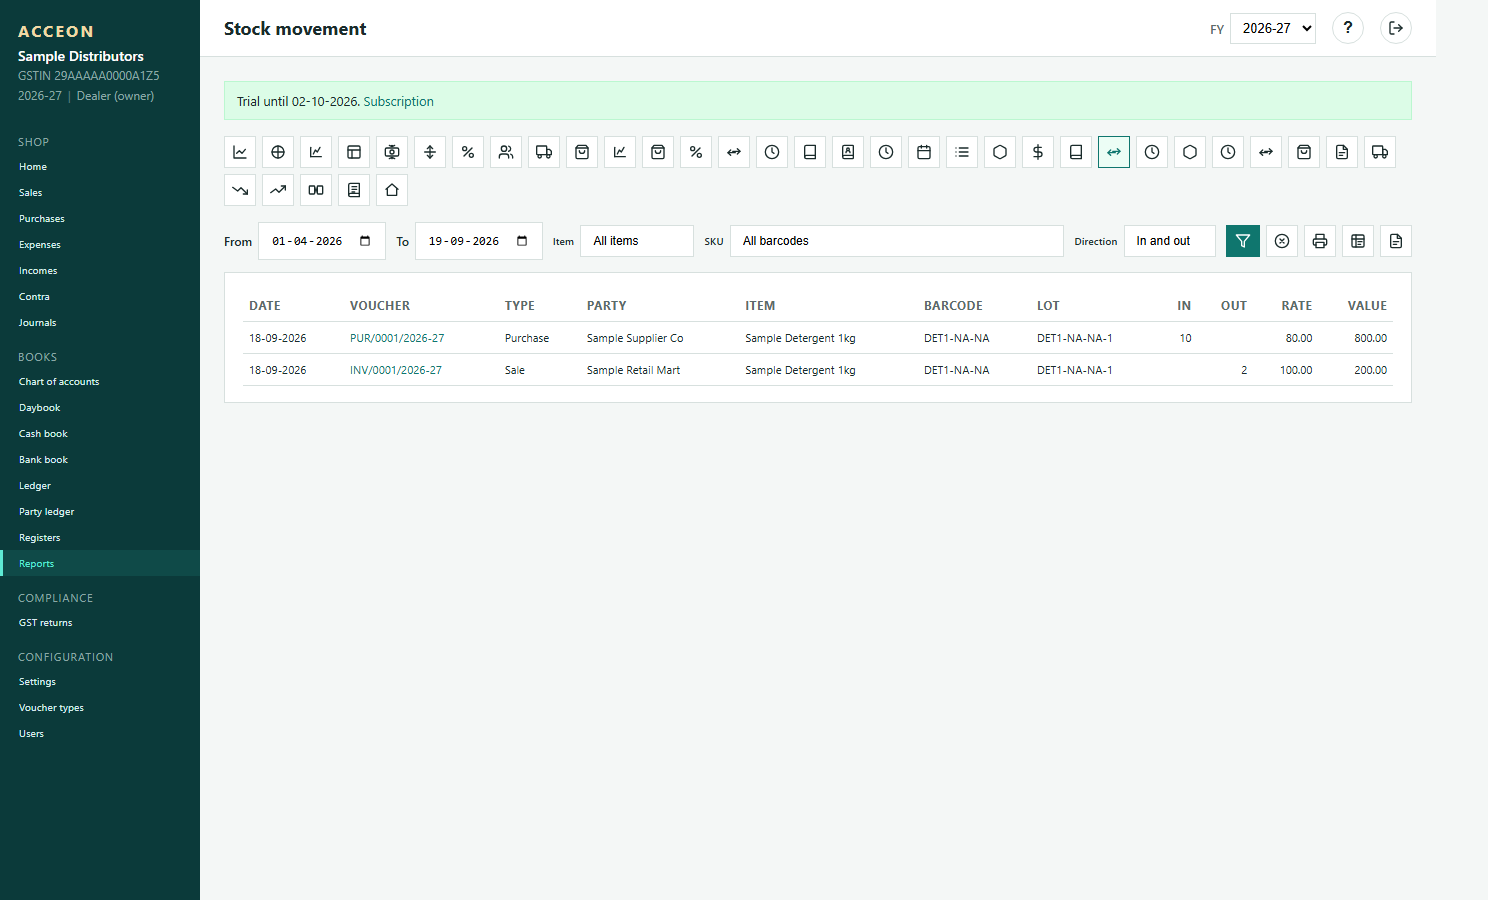Viewport: 1488px width, 900px height.
Task: Open the trending up report icon
Action: (278, 190)
